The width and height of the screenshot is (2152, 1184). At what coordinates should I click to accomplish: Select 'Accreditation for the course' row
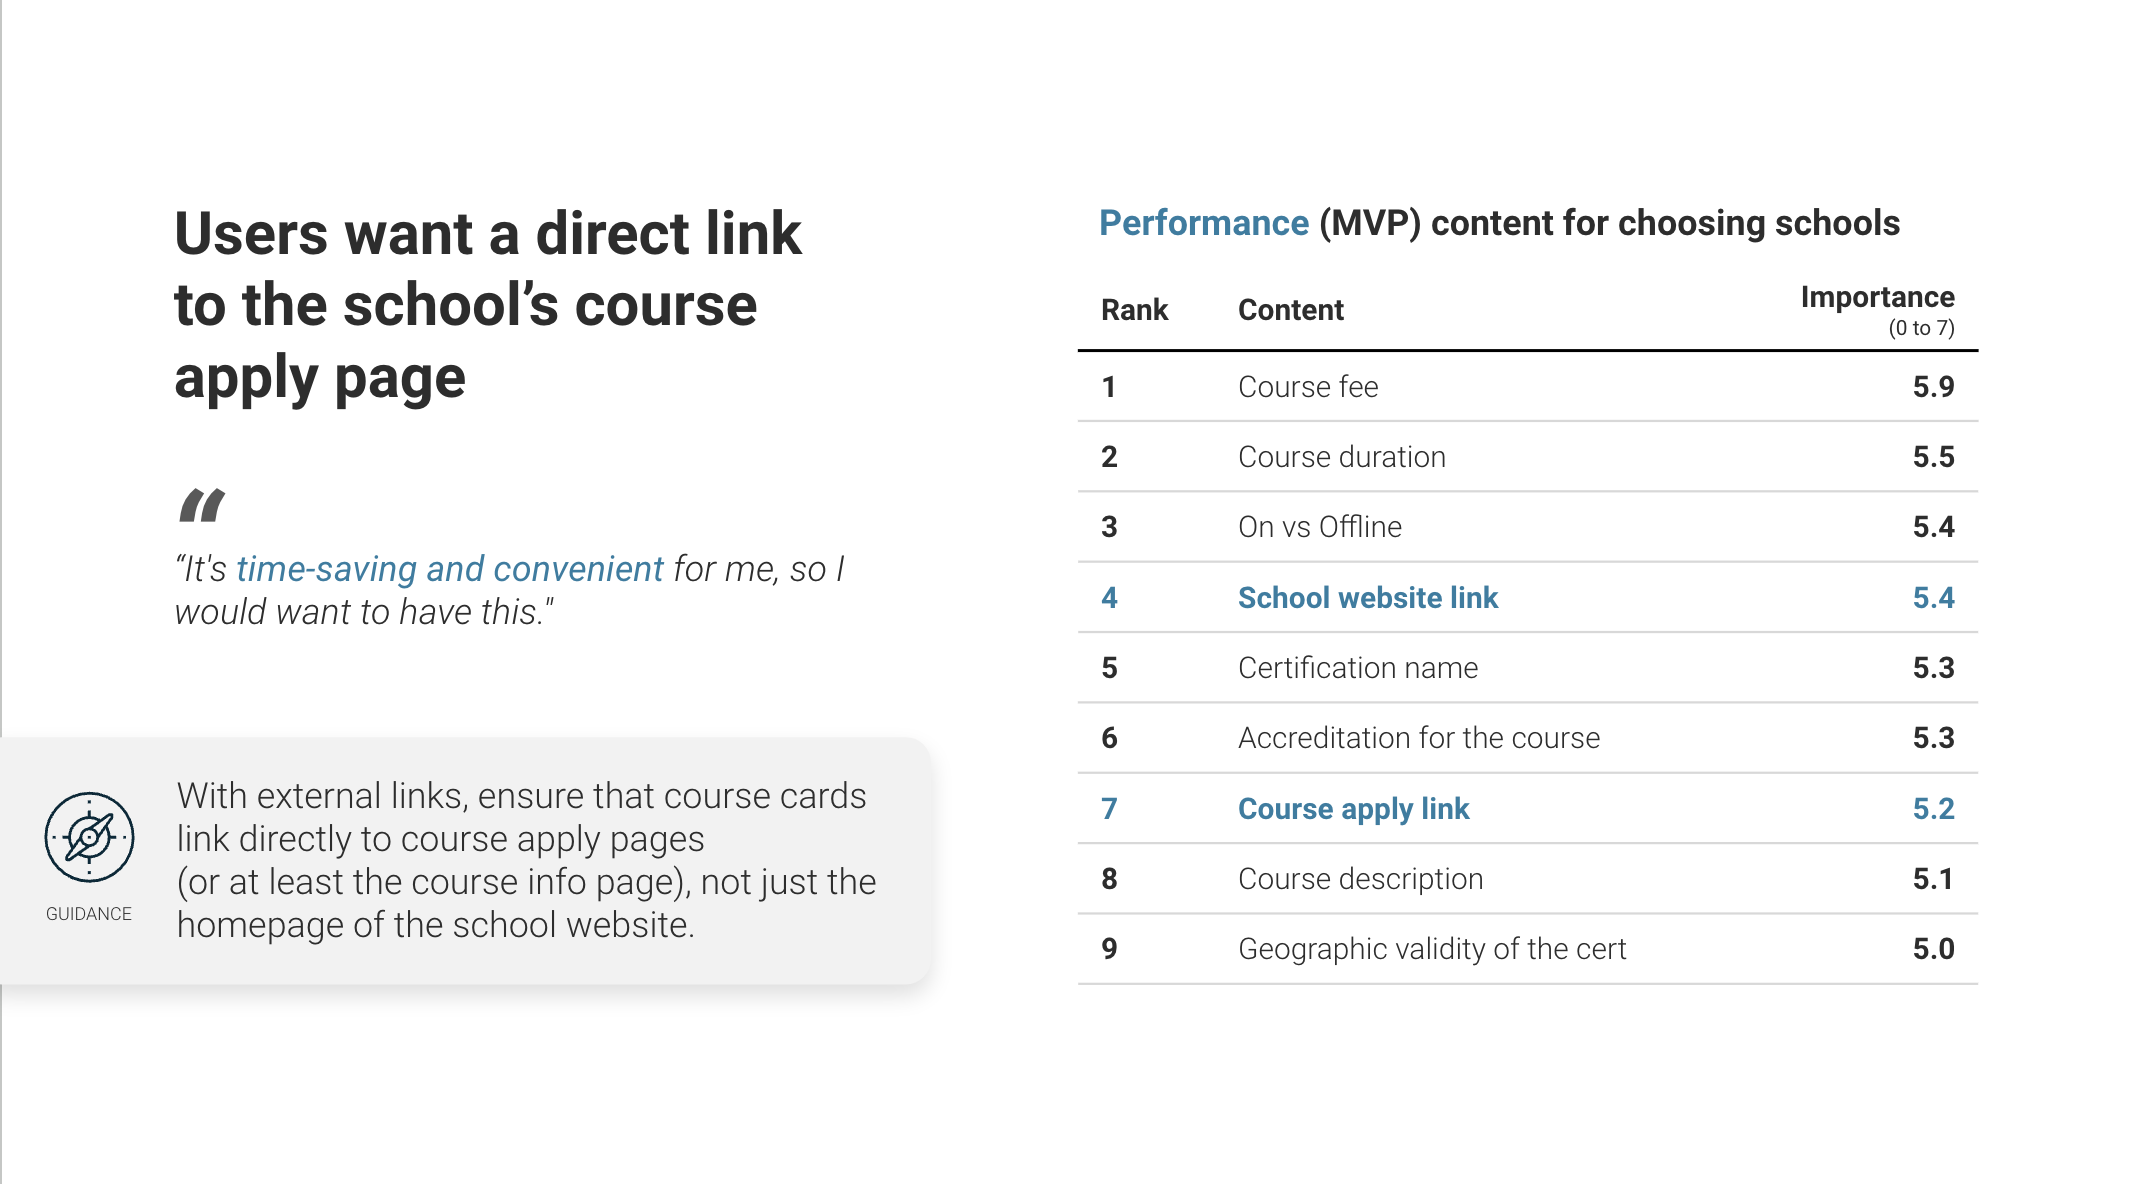[1527, 738]
